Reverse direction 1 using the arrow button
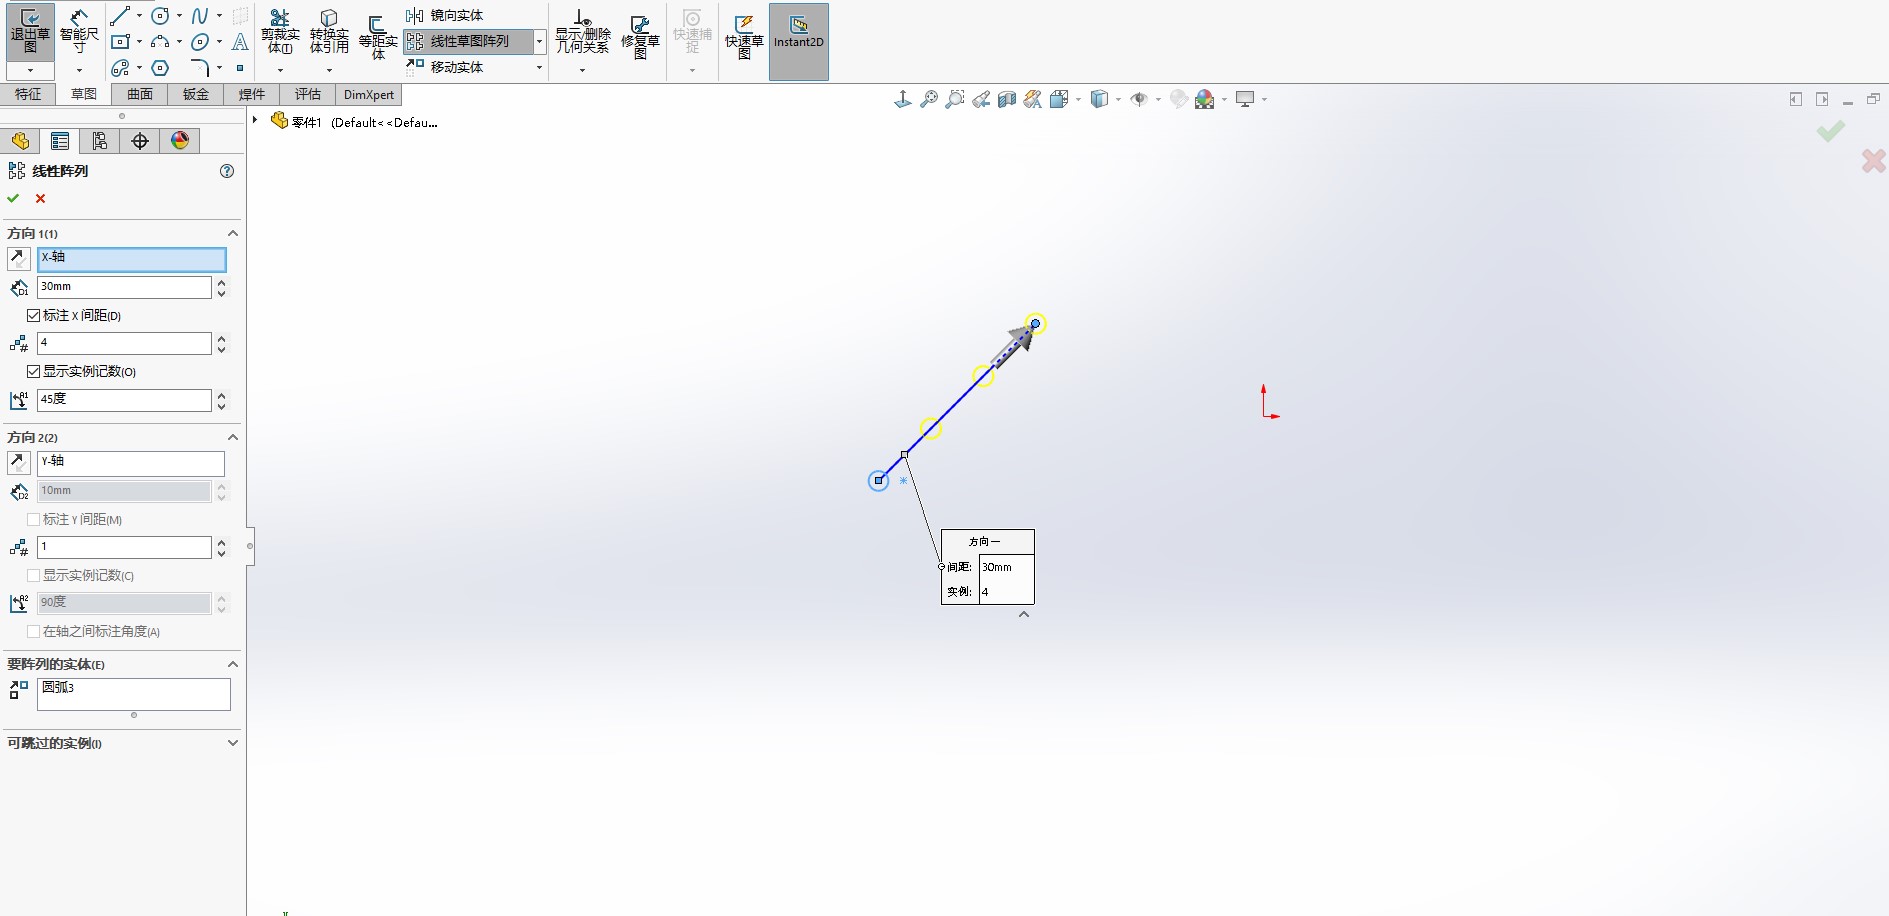 pyautogui.click(x=19, y=259)
